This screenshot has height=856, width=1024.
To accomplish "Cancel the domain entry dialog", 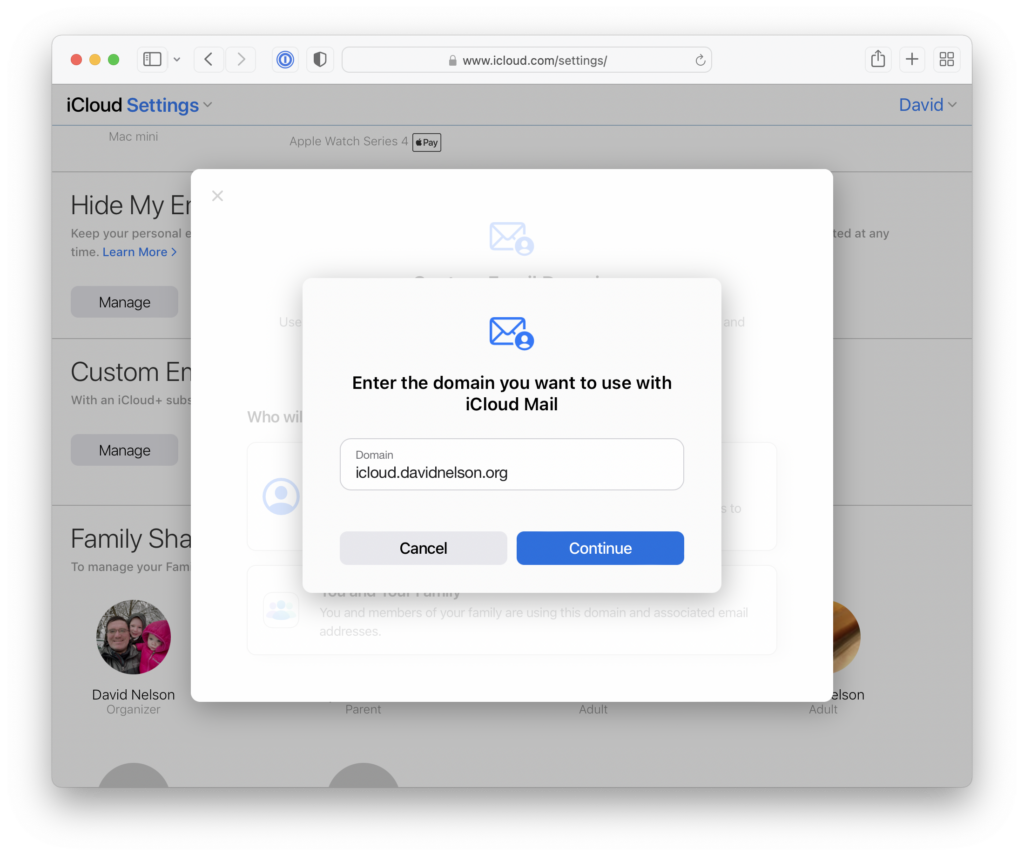I will [x=423, y=548].
